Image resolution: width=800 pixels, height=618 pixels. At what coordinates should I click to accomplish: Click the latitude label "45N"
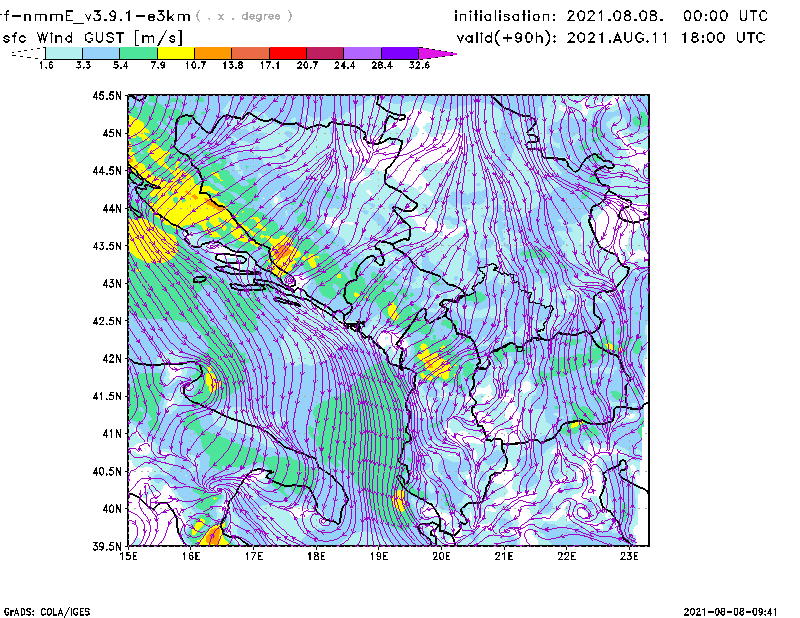pos(112,133)
